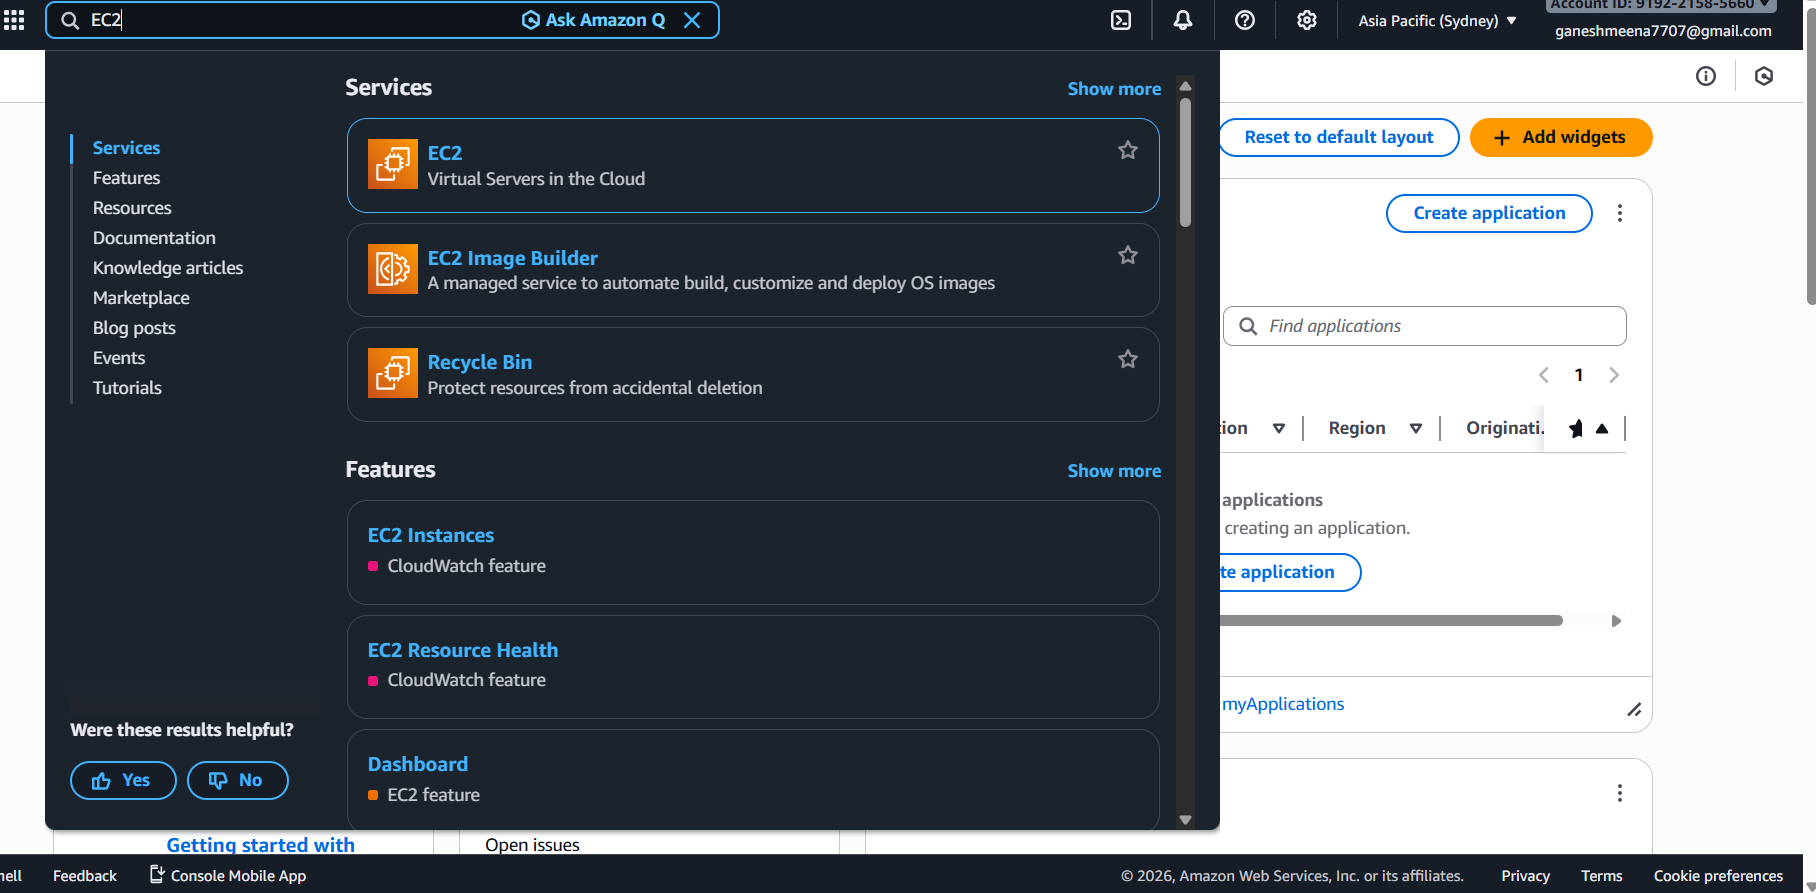Viewport: 1816px width, 893px height.
Task: Click the EC2 Image Builder icon
Action: coord(392,269)
